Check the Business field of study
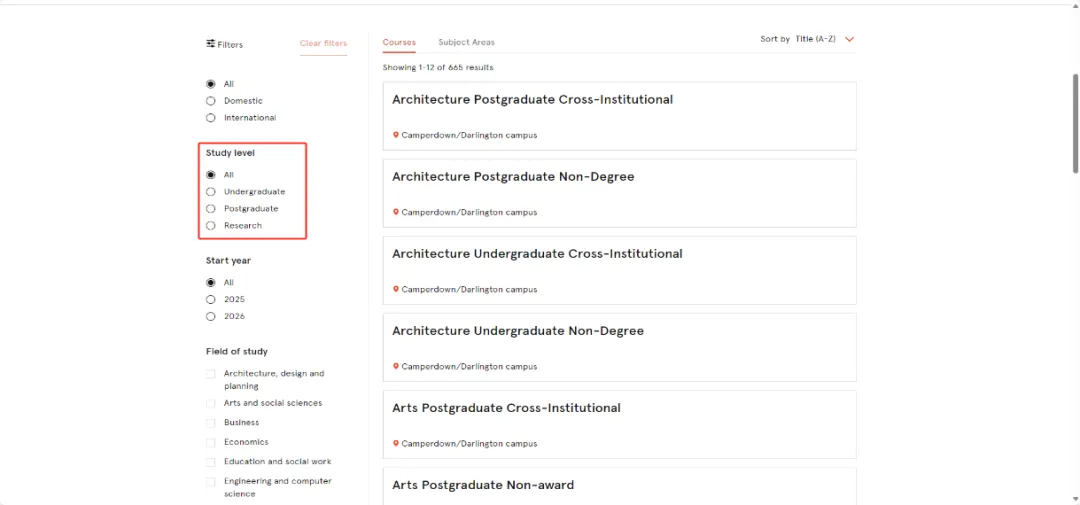This screenshot has height=505, width=1080. pyautogui.click(x=211, y=423)
